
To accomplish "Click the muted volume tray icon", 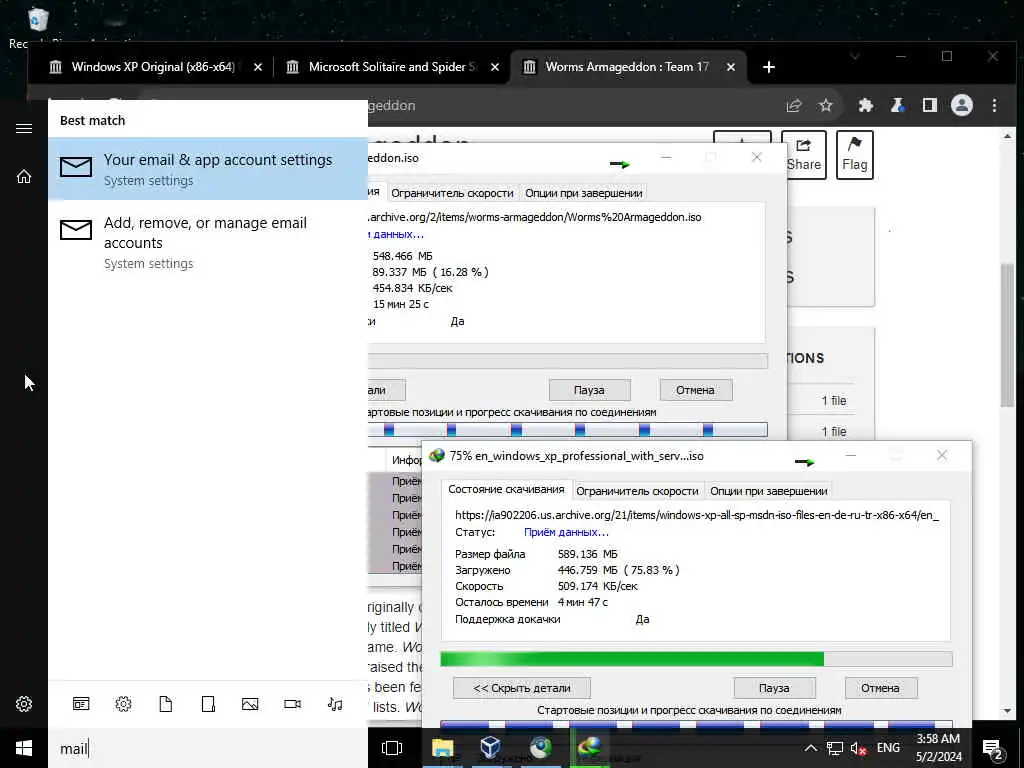I will click(858, 748).
